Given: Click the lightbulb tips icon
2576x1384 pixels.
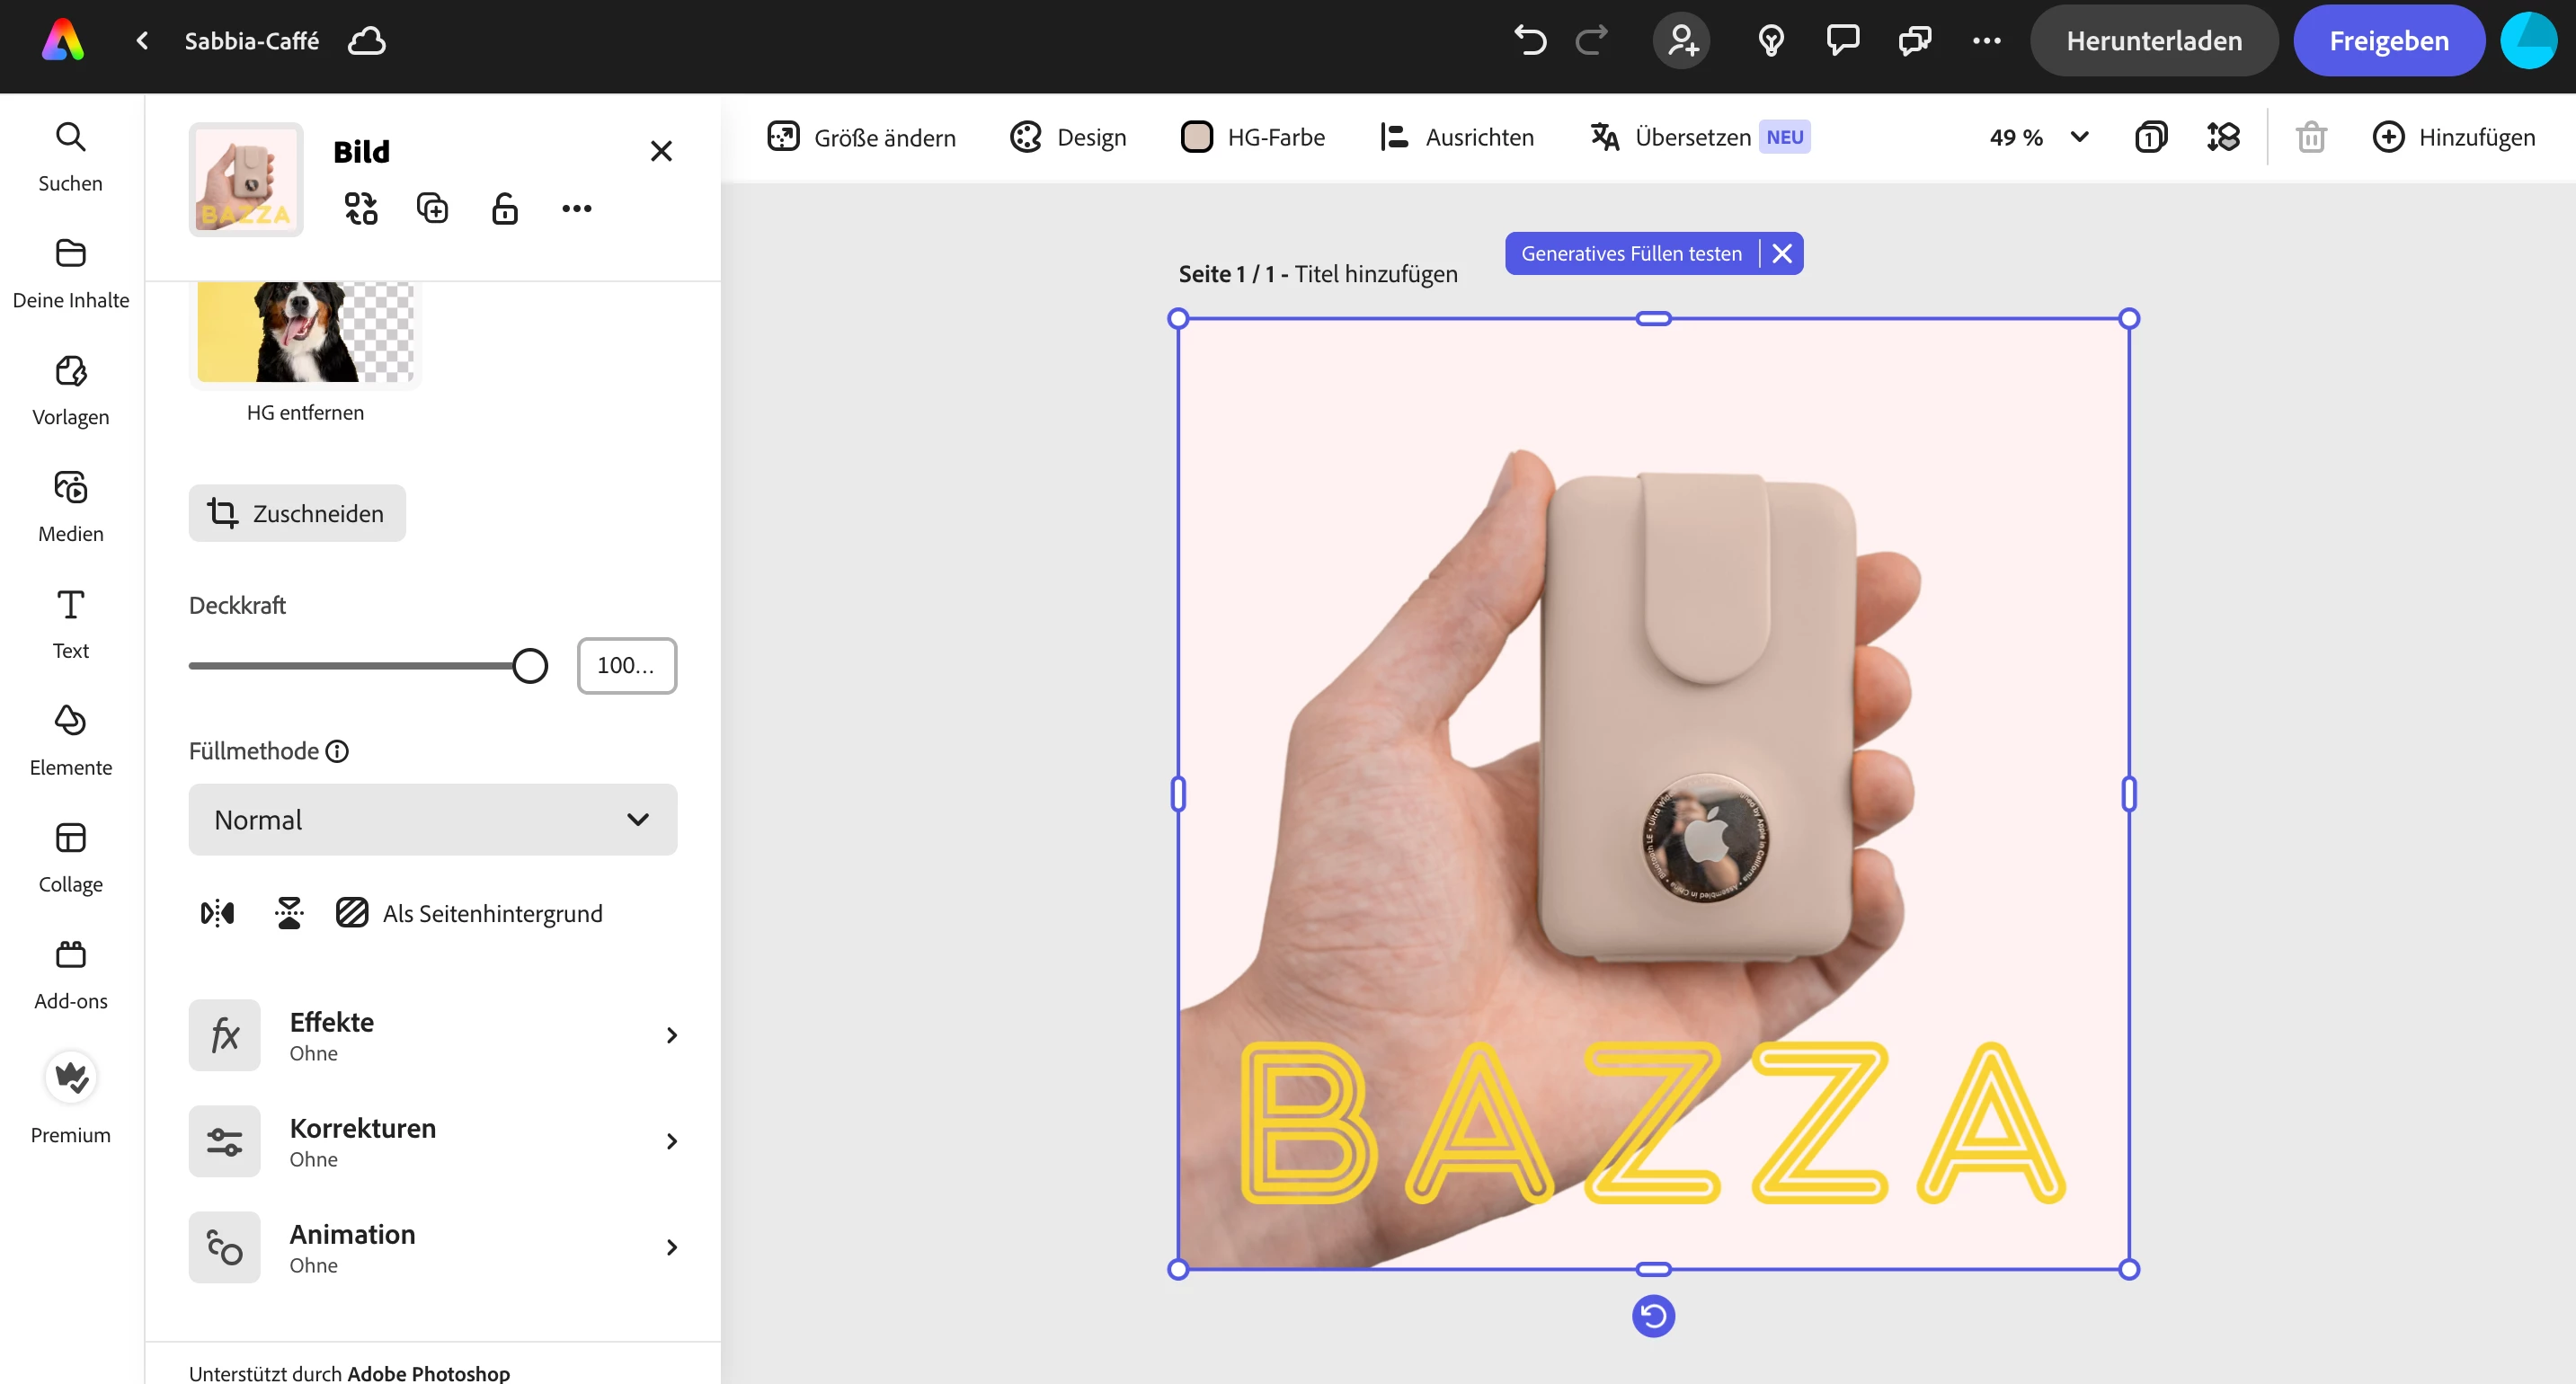Looking at the screenshot, I should 1770,41.
